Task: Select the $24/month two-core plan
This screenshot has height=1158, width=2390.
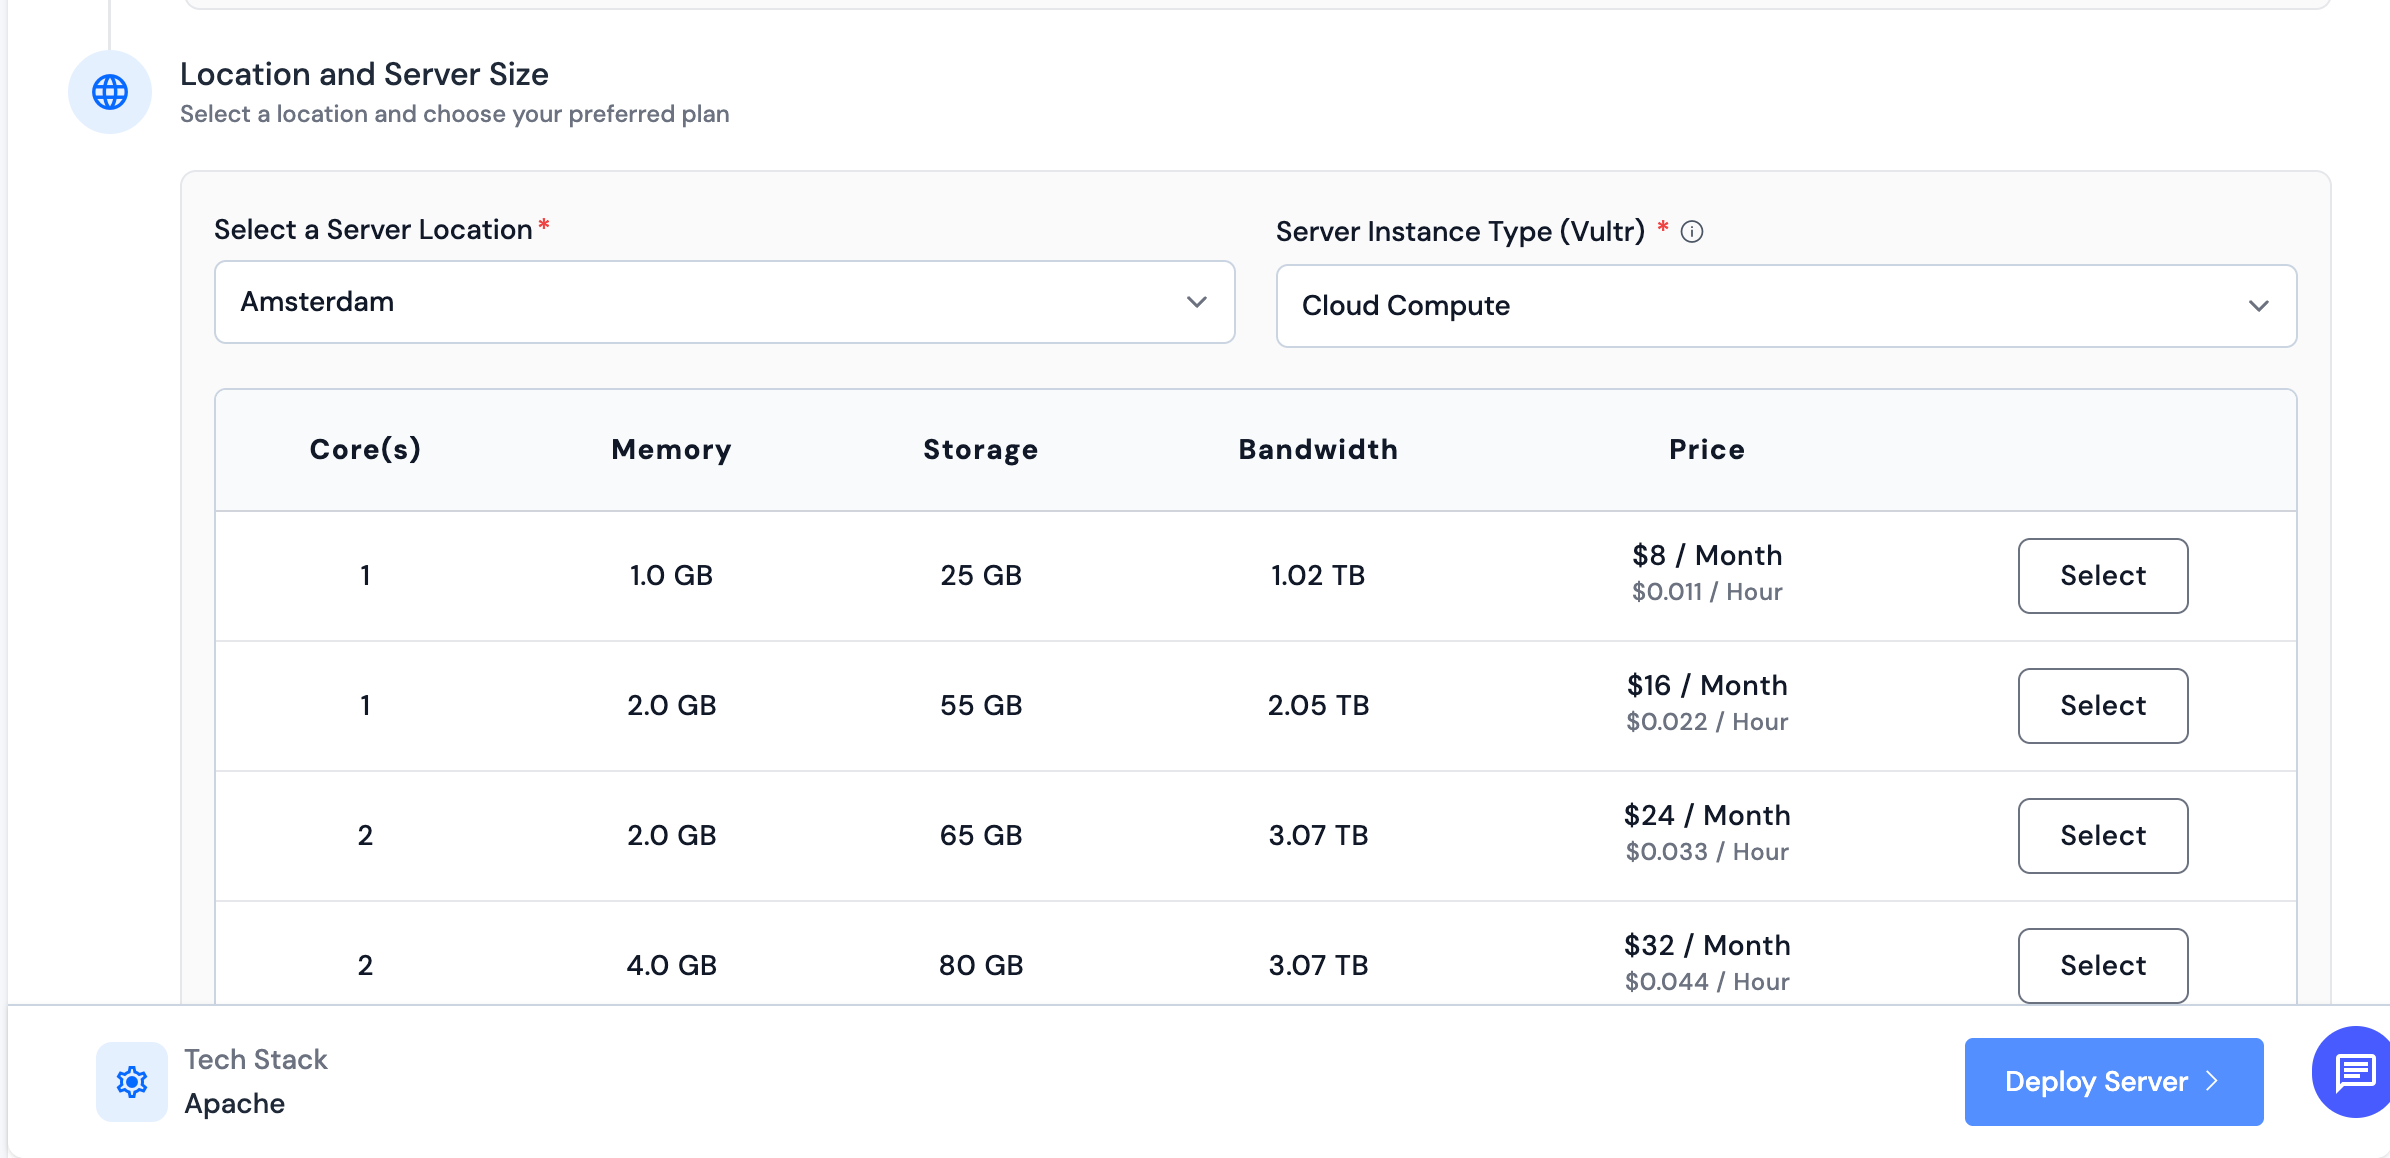Action: pyautogui.click(x=2102, y=836)
